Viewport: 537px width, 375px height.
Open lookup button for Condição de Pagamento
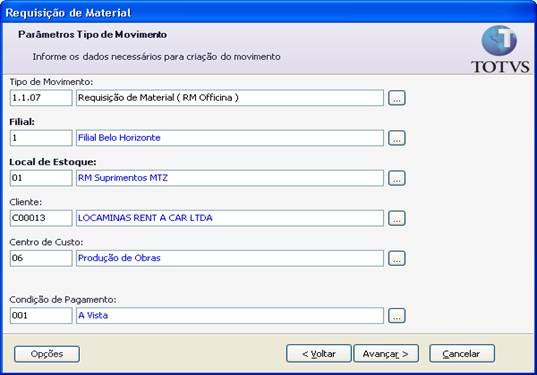click(397, 315)
